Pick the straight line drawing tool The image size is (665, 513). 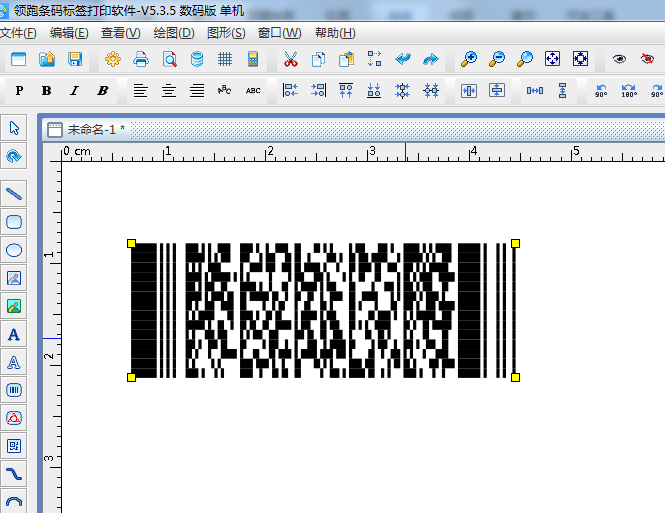[14, 193]
